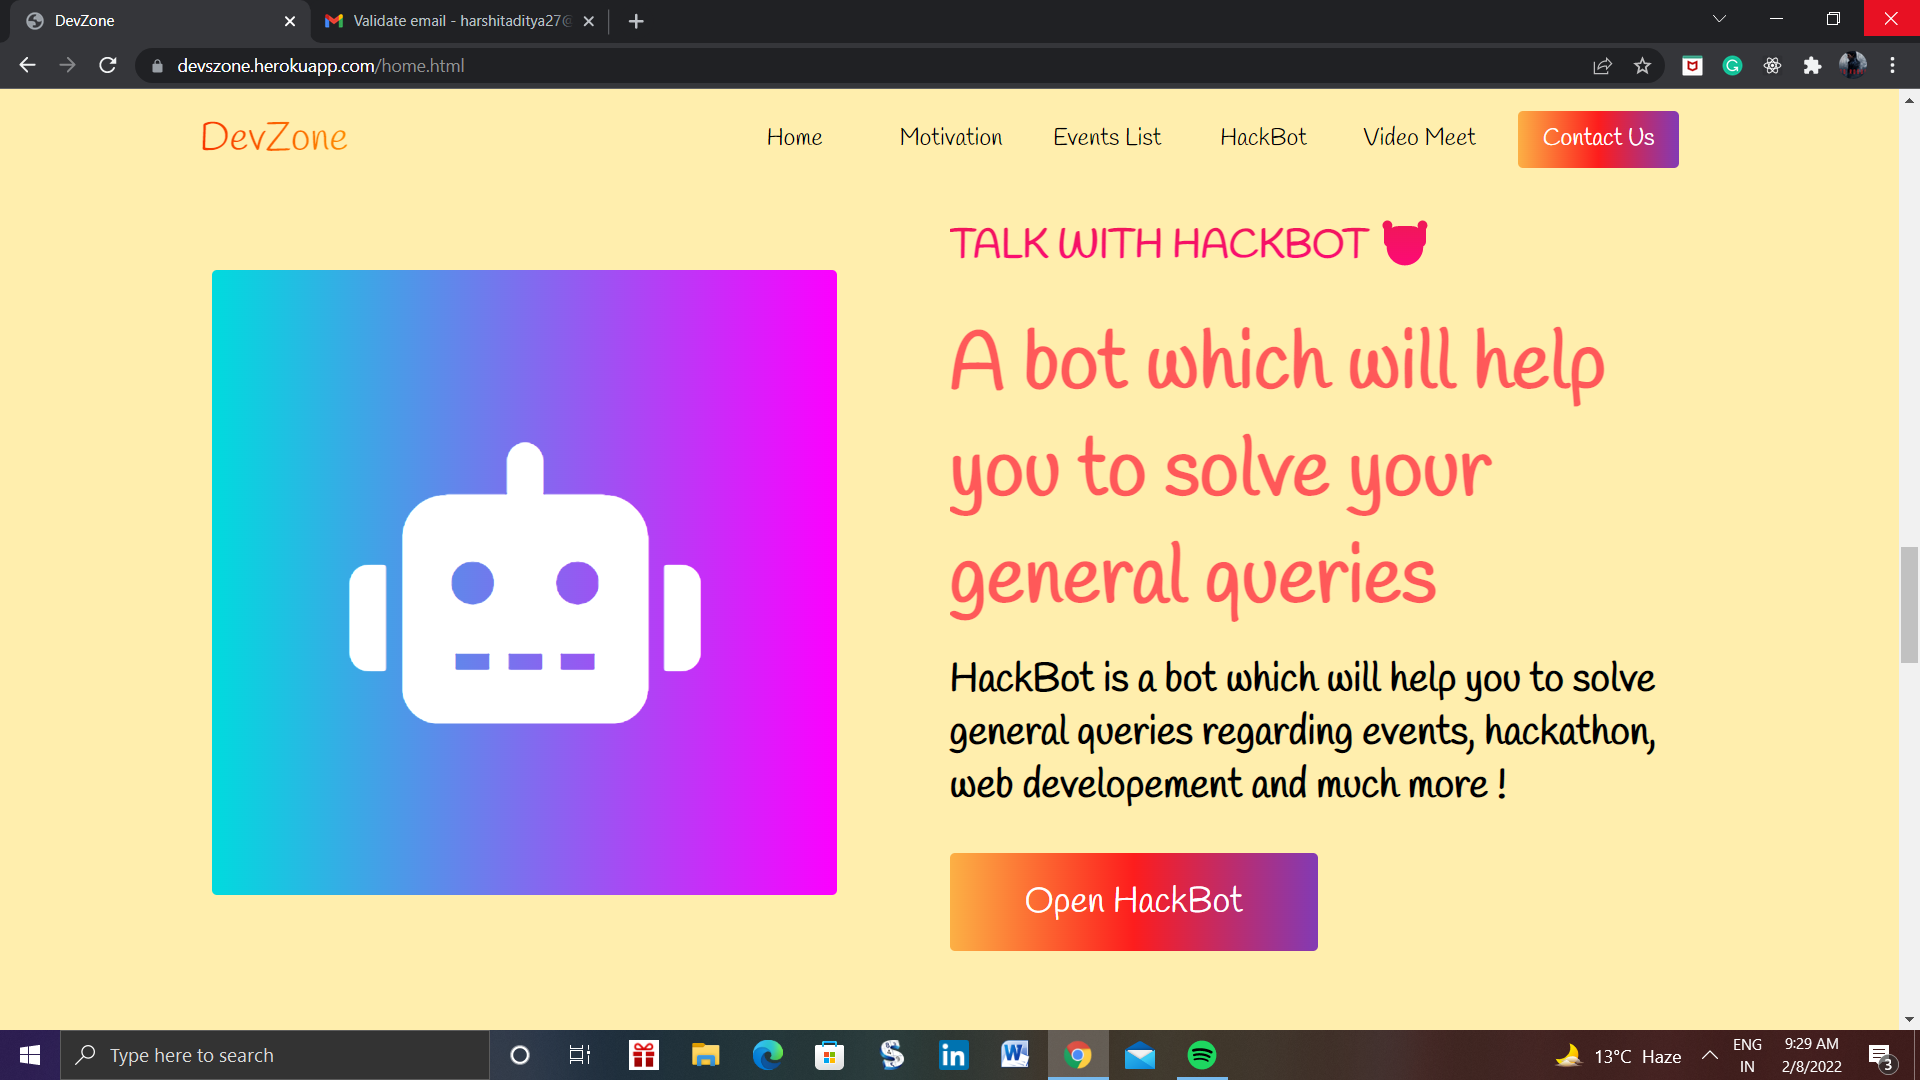Open the Mail app from the taskbar
This screenshot has width=1920, height=1080.
pyautogui.click(x=1140, y=1055)
